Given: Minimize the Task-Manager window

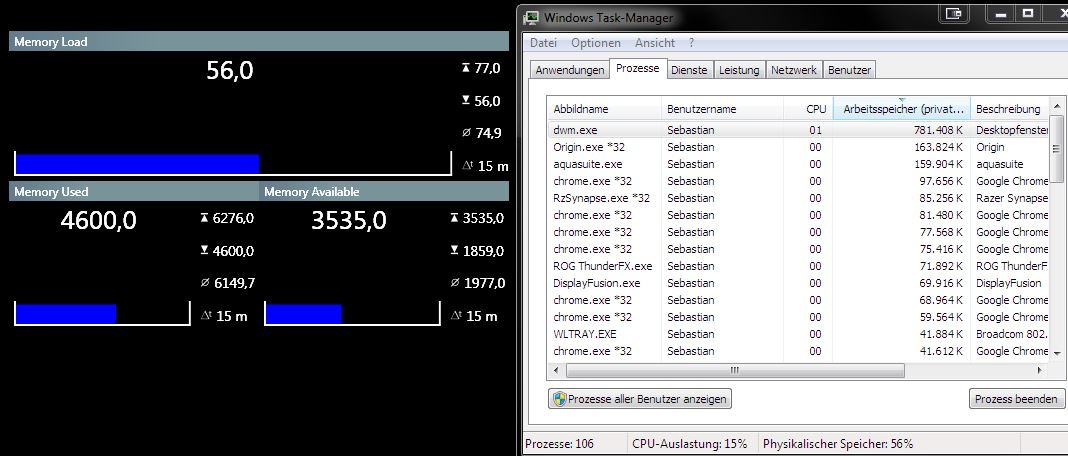Looking at the screenshot, I should [1003, 13].
